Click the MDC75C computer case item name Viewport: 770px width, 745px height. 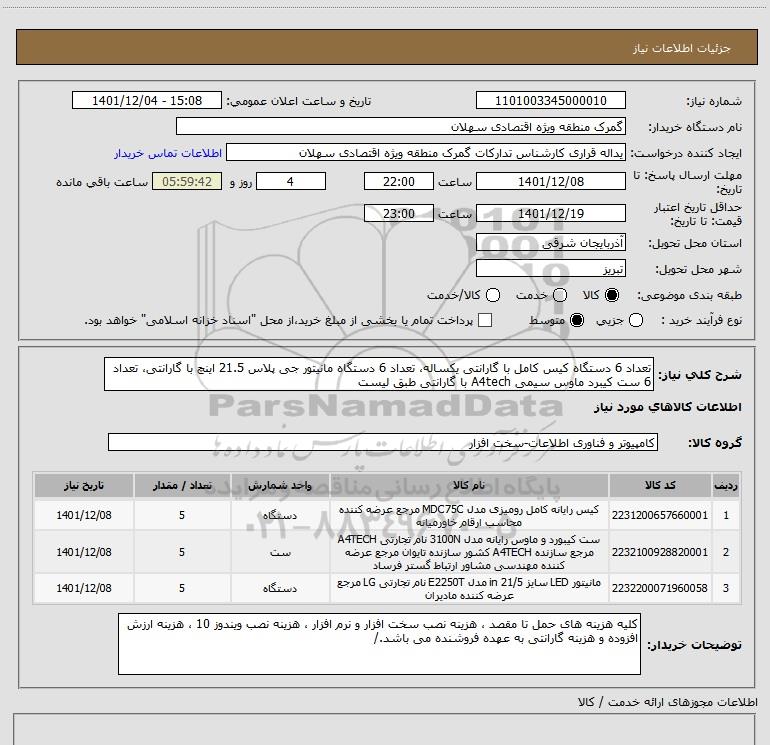click(469, 516)
